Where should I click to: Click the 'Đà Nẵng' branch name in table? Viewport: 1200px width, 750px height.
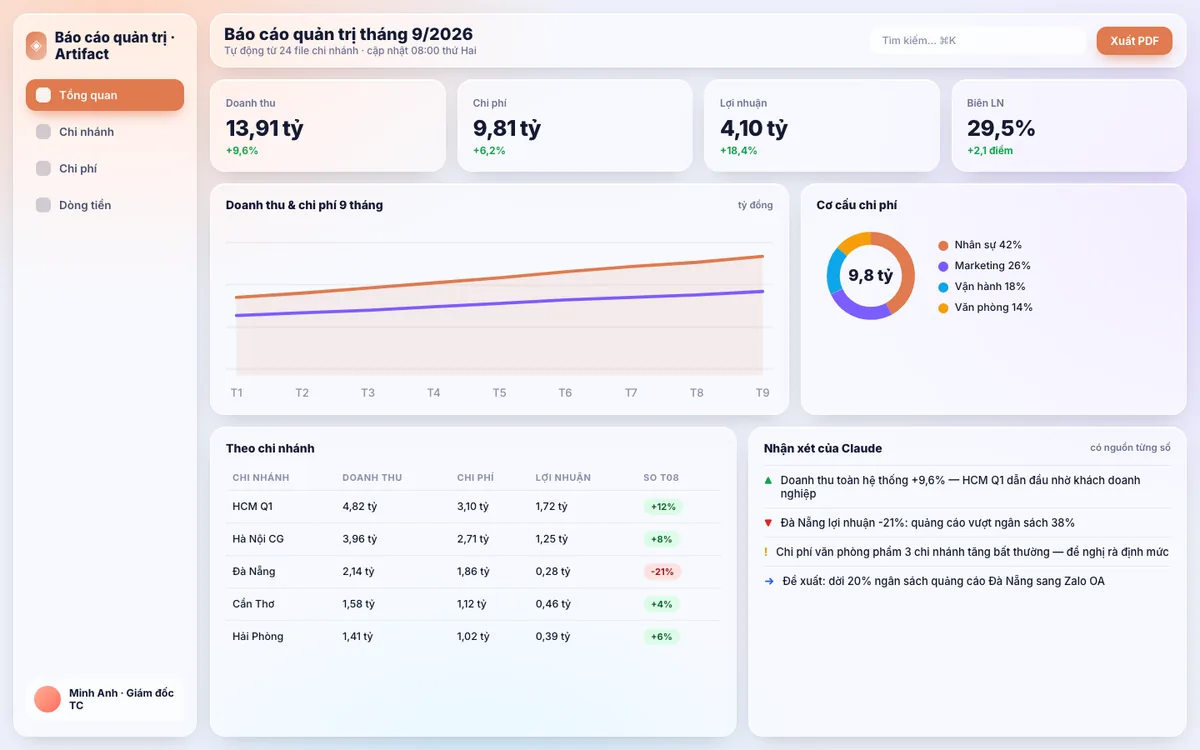254,572
